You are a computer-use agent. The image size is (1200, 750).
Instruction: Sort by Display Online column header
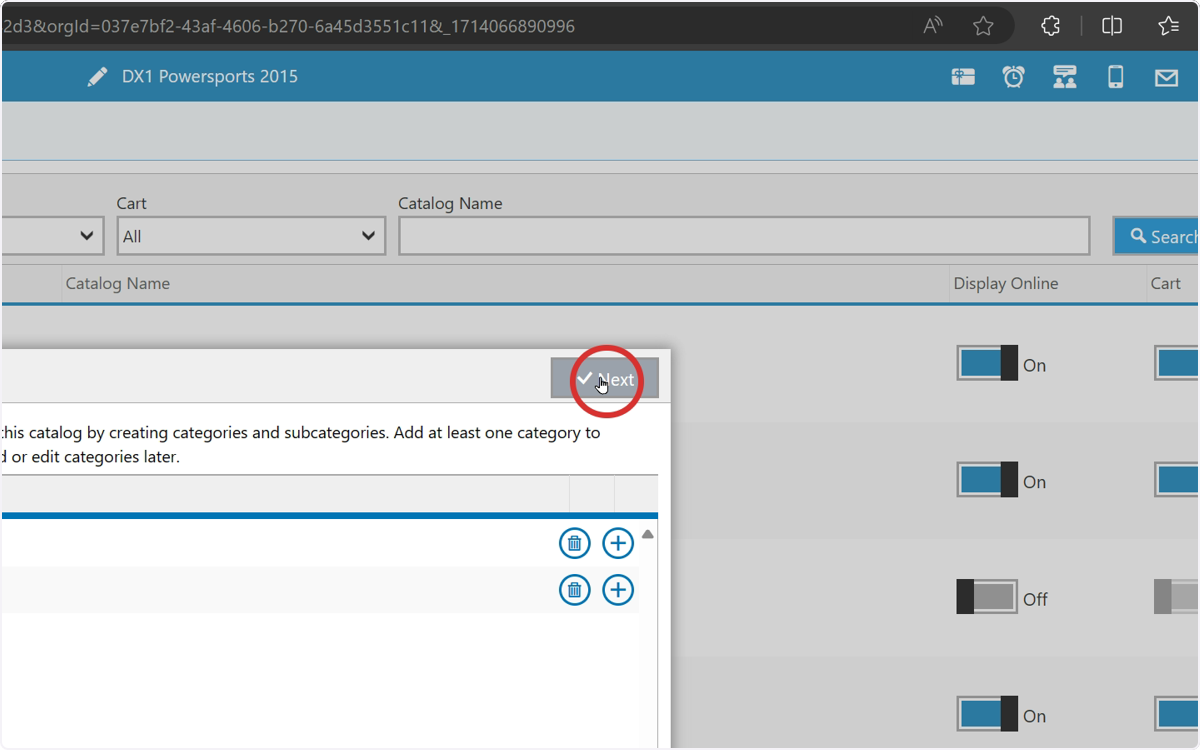[1006, 283]
